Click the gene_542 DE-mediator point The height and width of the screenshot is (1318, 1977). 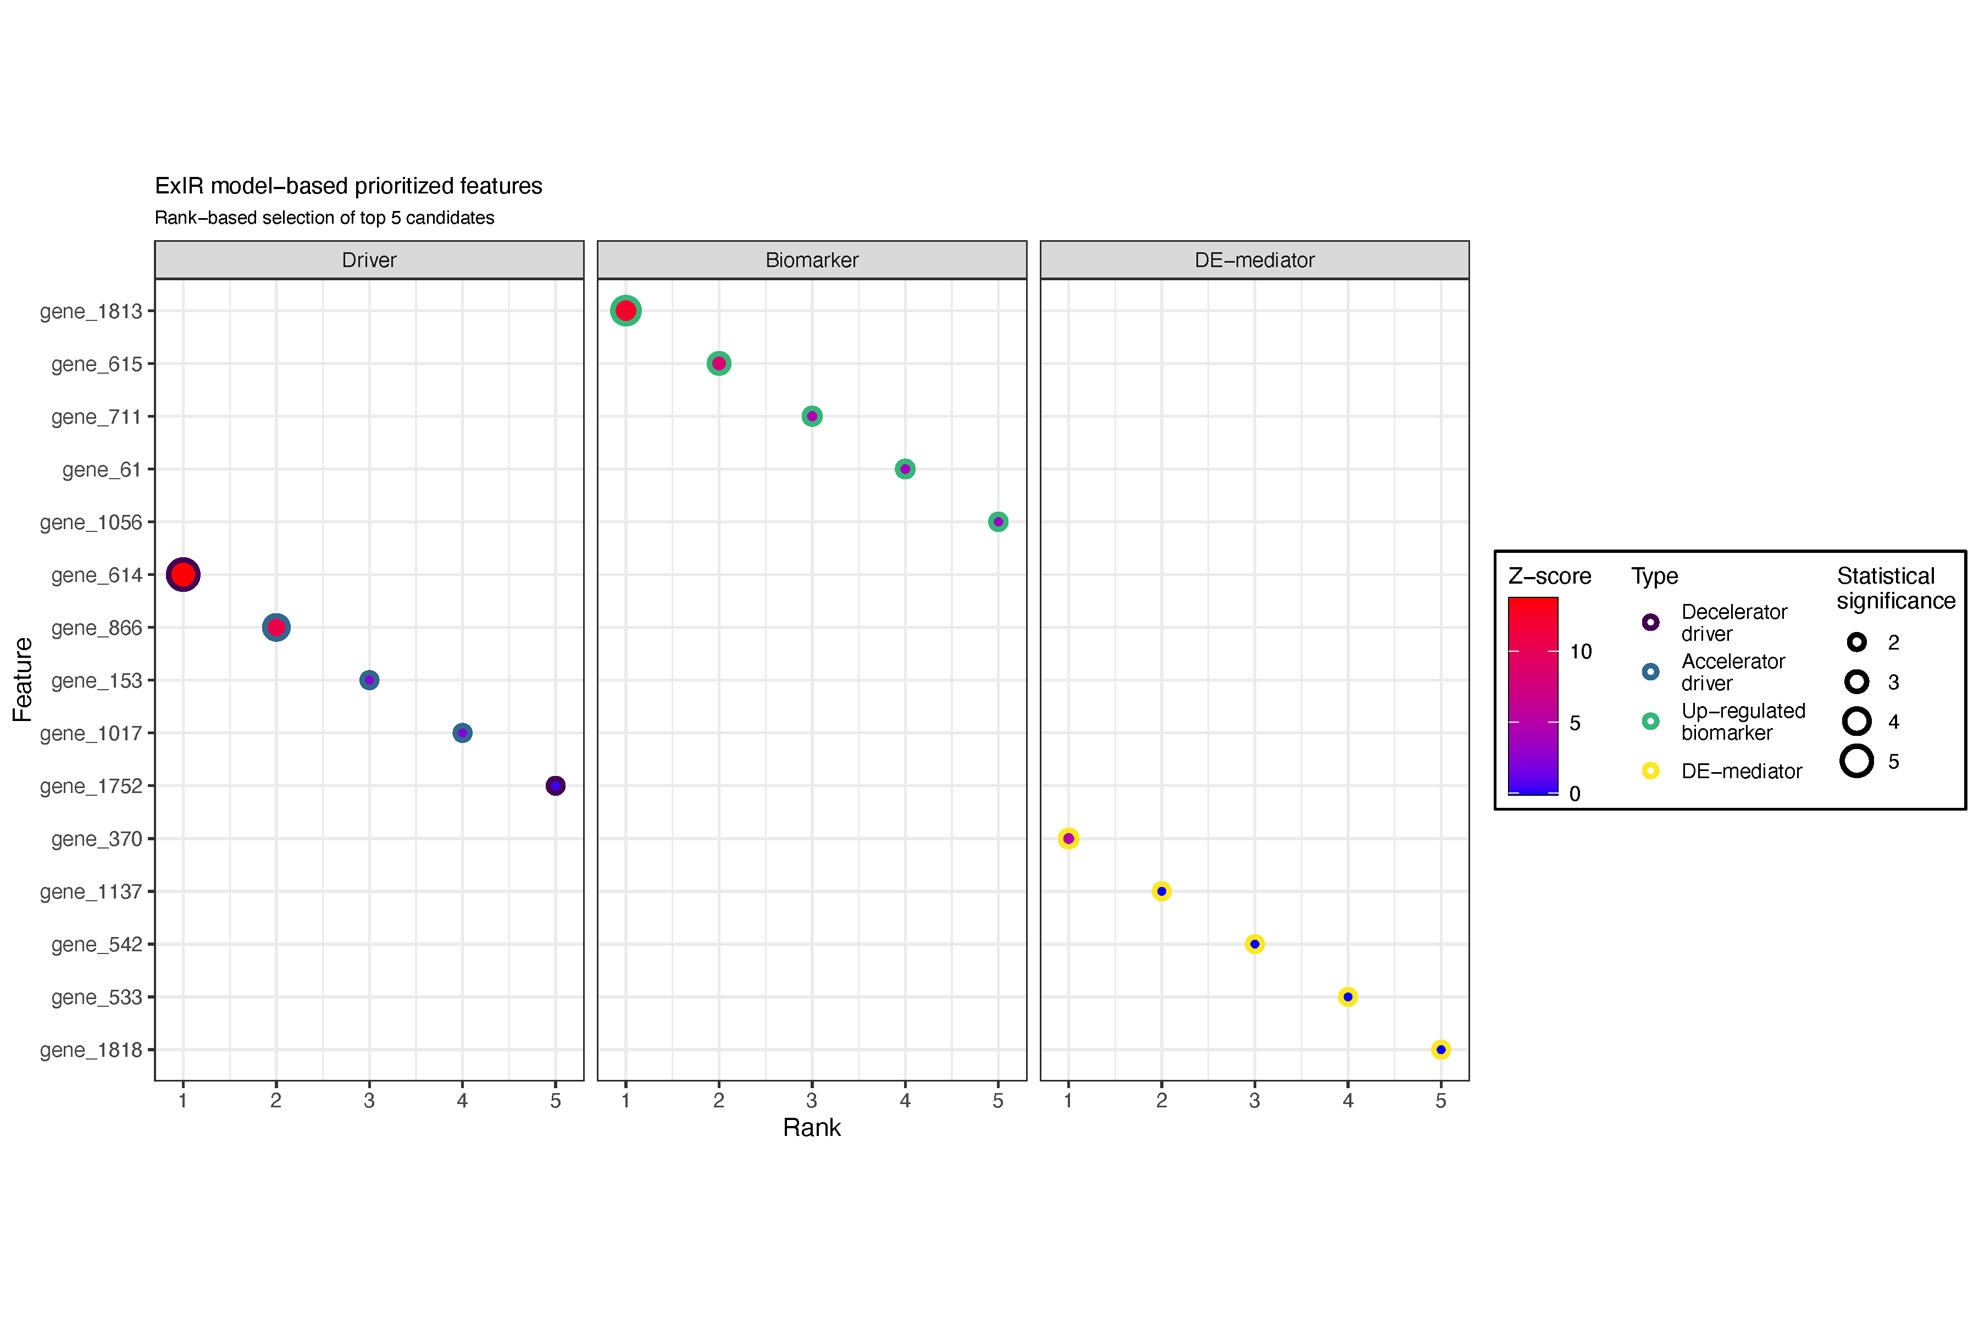[x=1254, y=944]
